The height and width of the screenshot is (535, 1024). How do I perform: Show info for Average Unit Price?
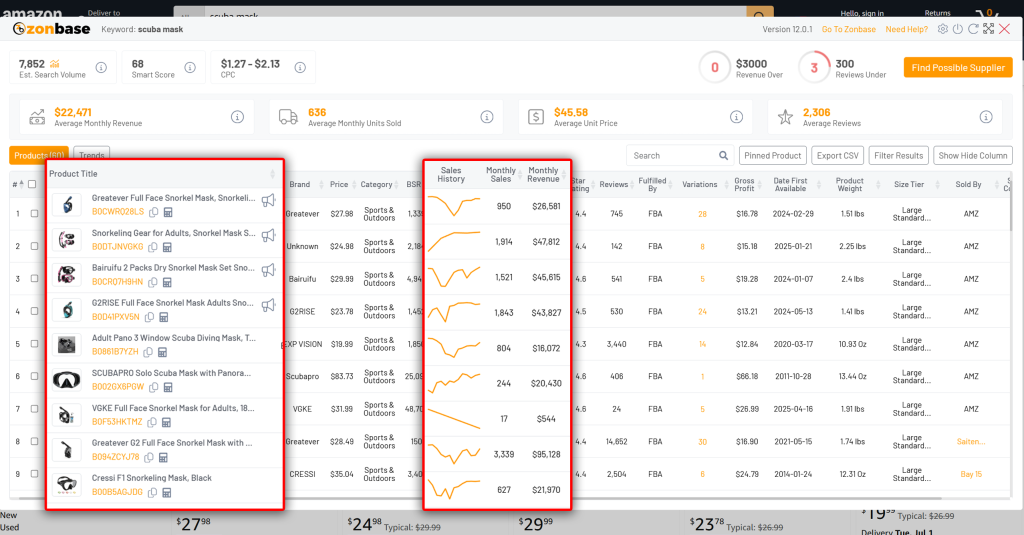(736, 117)
